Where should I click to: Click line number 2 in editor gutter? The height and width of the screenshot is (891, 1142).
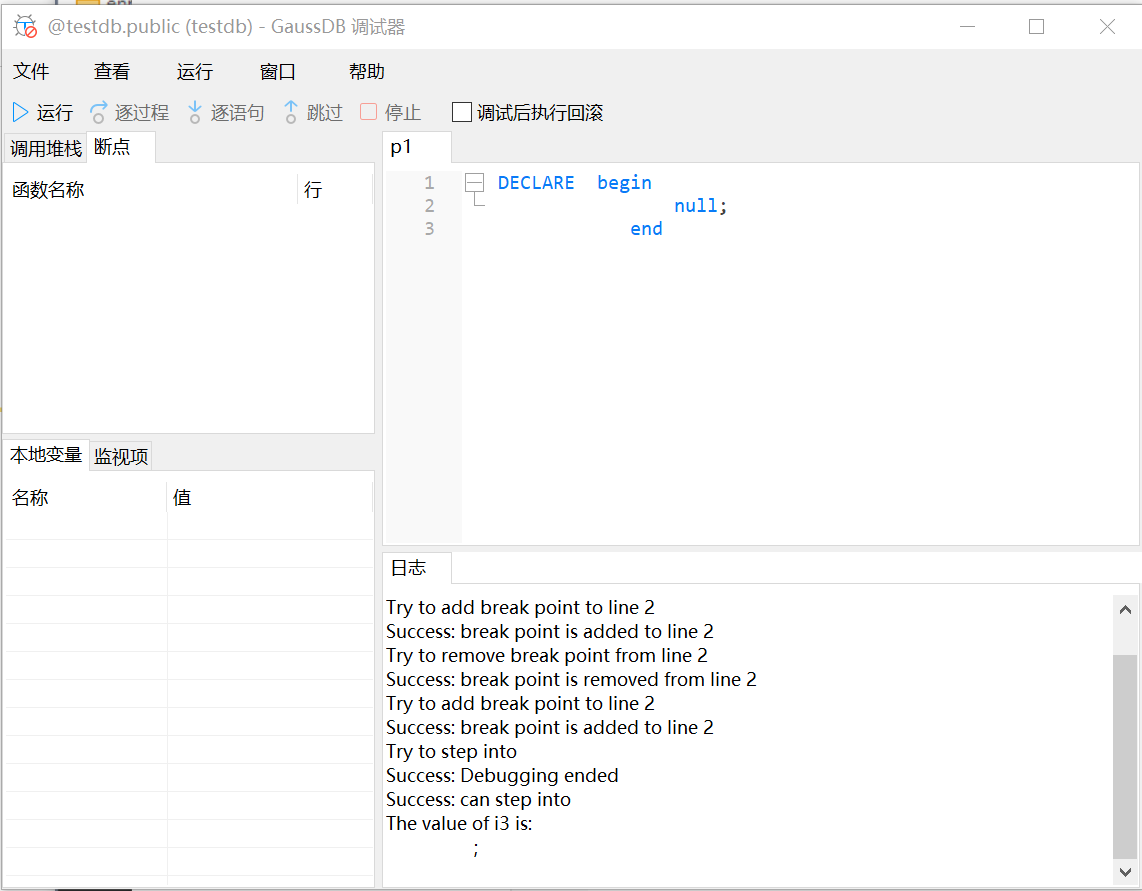pos(429,206)
